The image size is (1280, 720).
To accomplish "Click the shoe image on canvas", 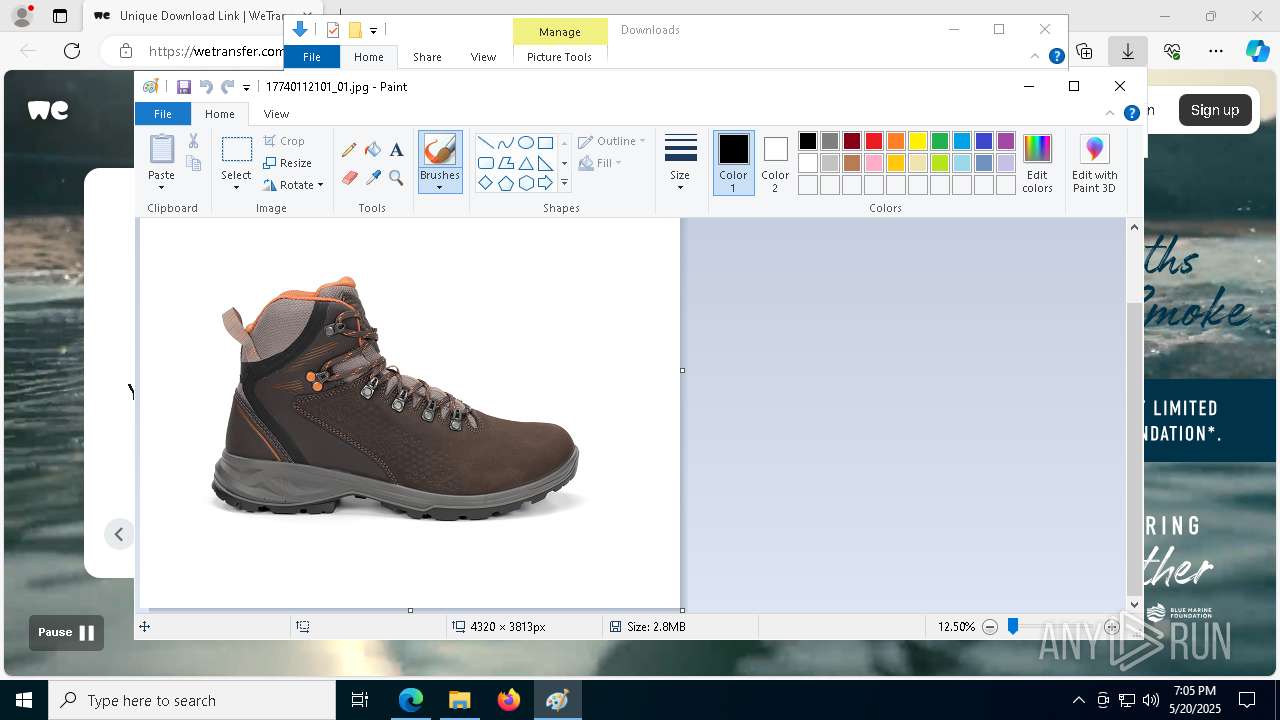I will click(395, 398).
